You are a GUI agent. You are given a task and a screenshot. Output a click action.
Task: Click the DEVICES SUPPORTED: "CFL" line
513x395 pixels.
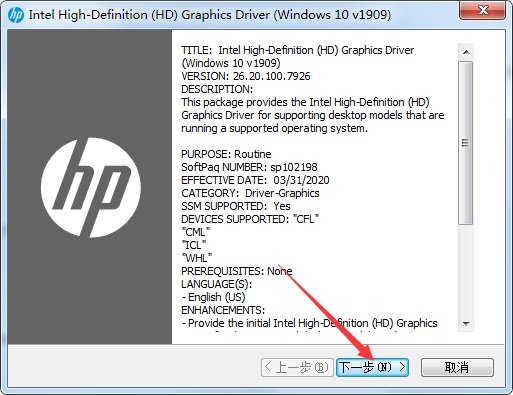point(250,219)
